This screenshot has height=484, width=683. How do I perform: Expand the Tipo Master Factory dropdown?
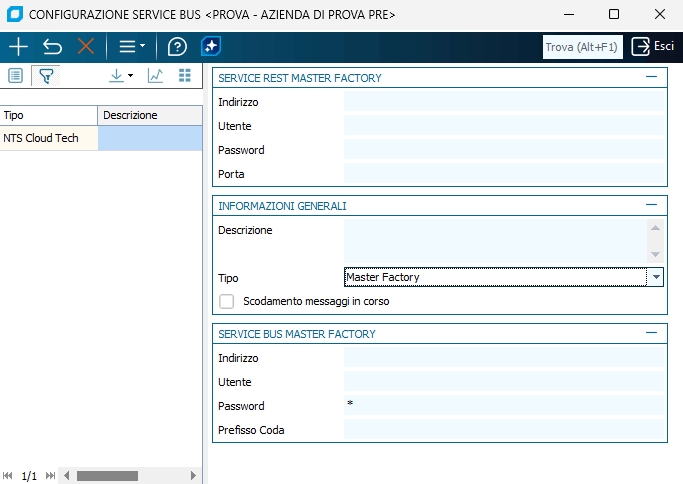[656, 277]
